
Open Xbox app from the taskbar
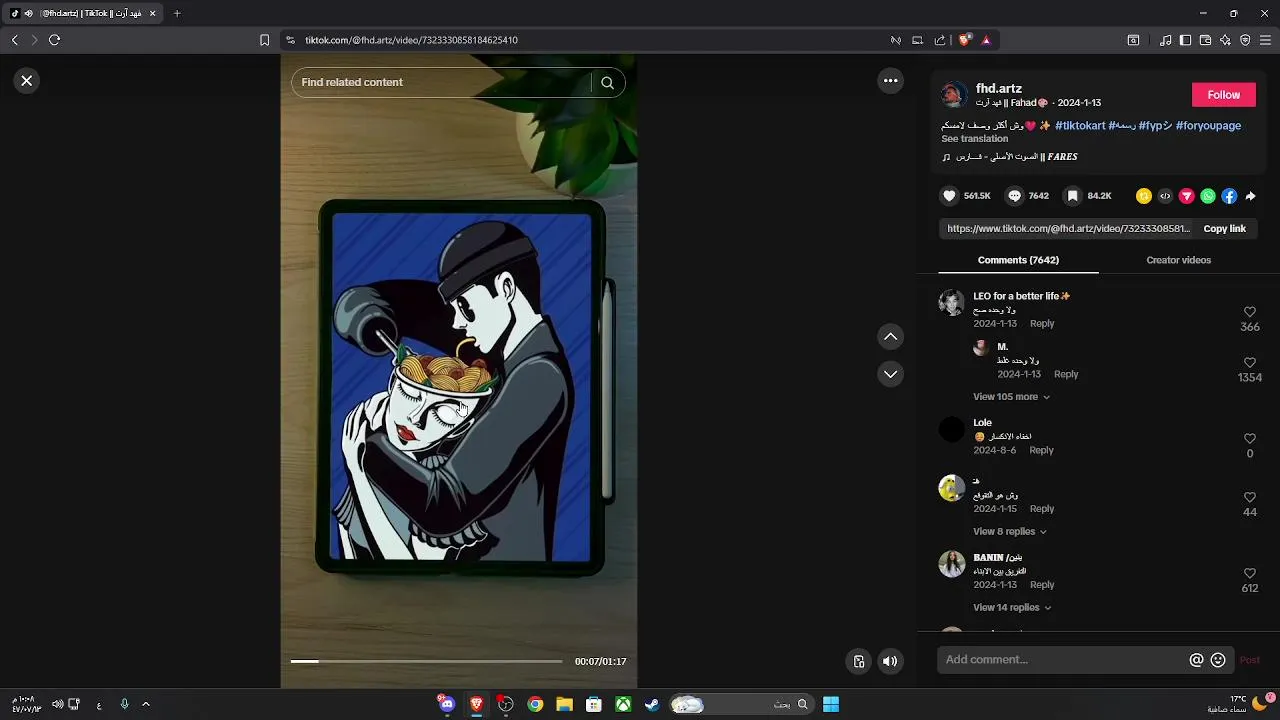coord(623,705)
